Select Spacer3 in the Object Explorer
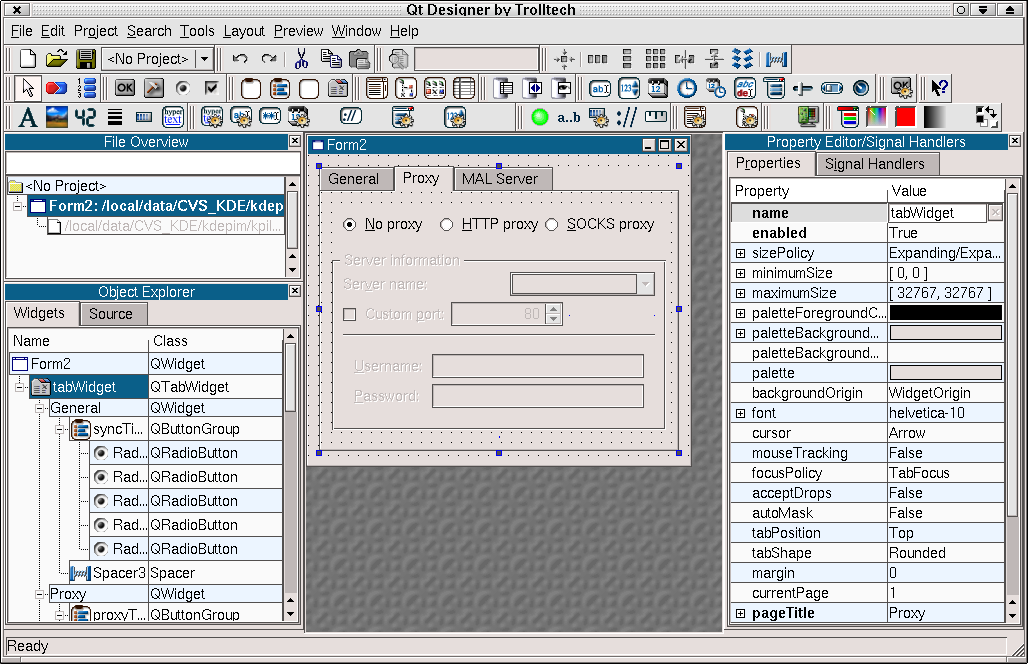Image resolution: width=1028 pixels, height=664 pixels. [x=118, y=573]
